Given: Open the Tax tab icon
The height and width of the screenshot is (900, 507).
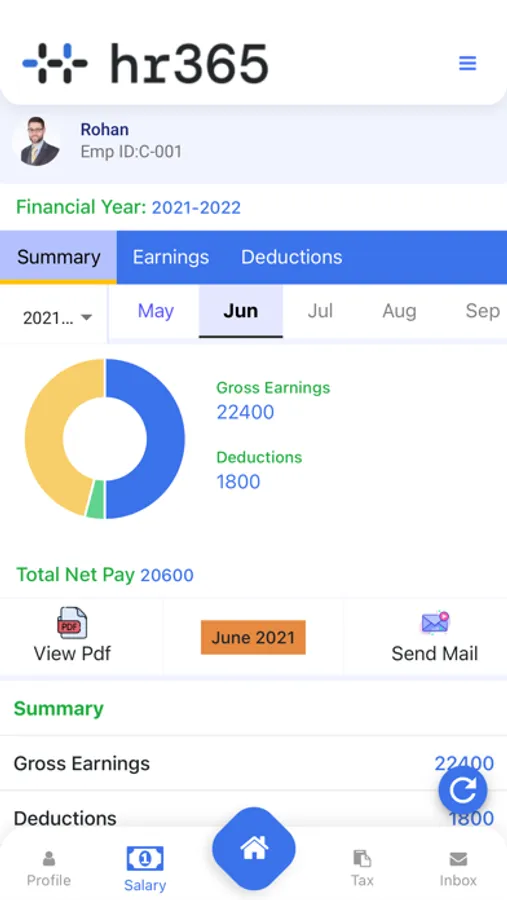Looking at the screenshot, I should point(362,859).
